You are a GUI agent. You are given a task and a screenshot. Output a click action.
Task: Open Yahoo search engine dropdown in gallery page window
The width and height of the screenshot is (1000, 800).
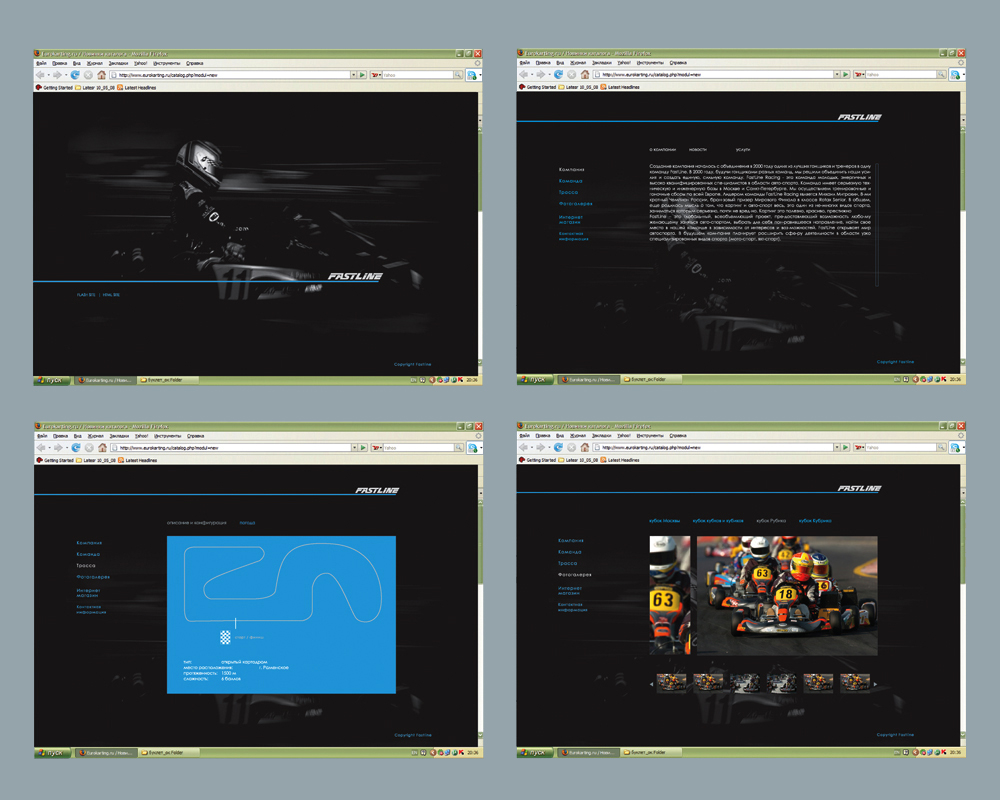(859, 447)
